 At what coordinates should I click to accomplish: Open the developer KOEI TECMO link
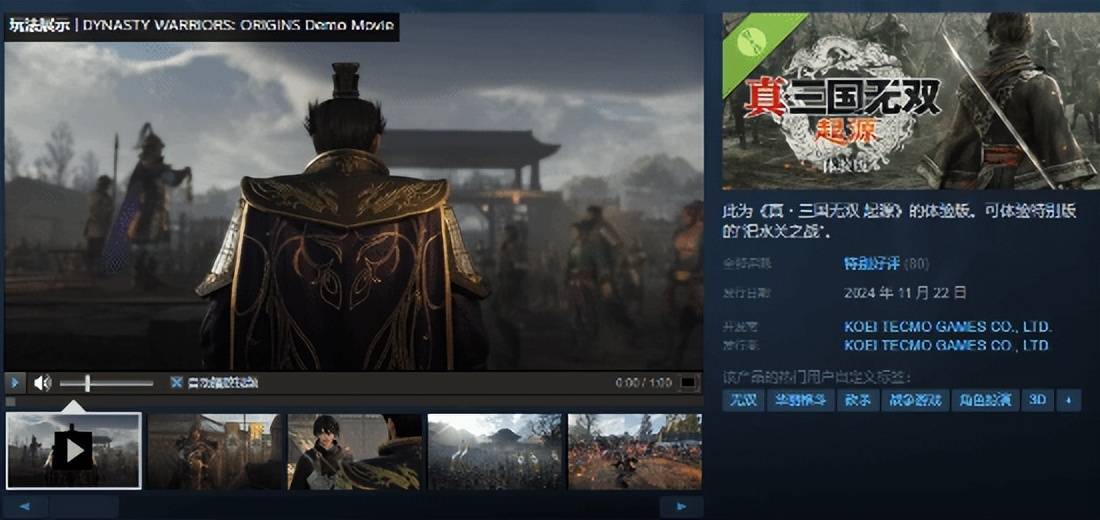pos(947,327)
